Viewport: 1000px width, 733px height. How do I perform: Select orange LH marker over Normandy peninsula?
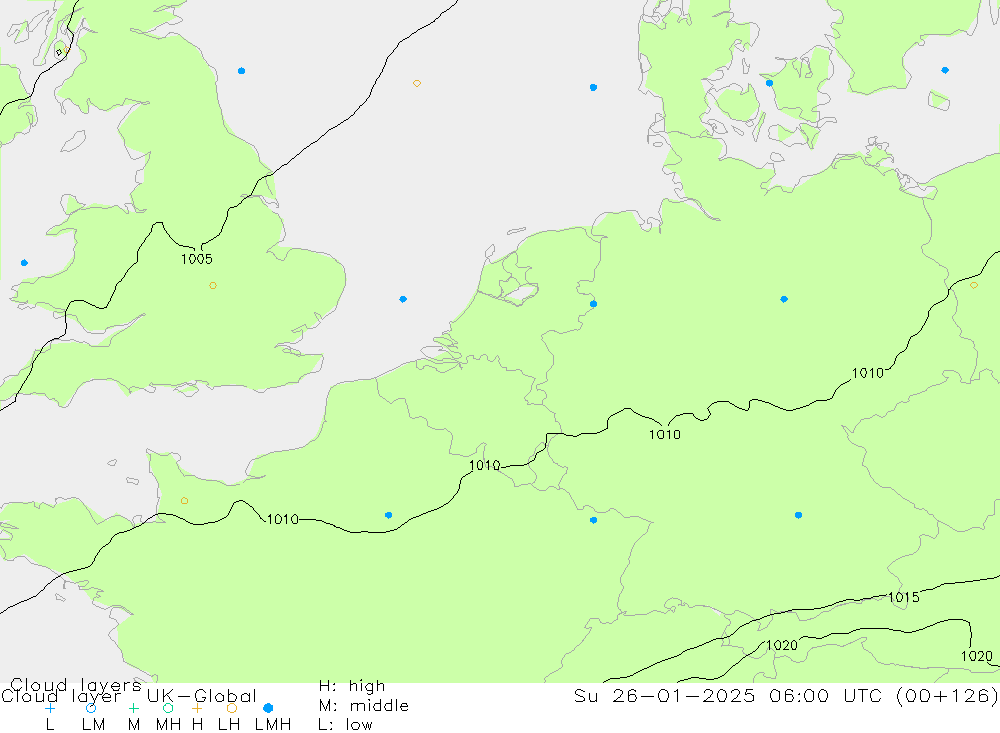pyautogui.click(x=184, y=501)
